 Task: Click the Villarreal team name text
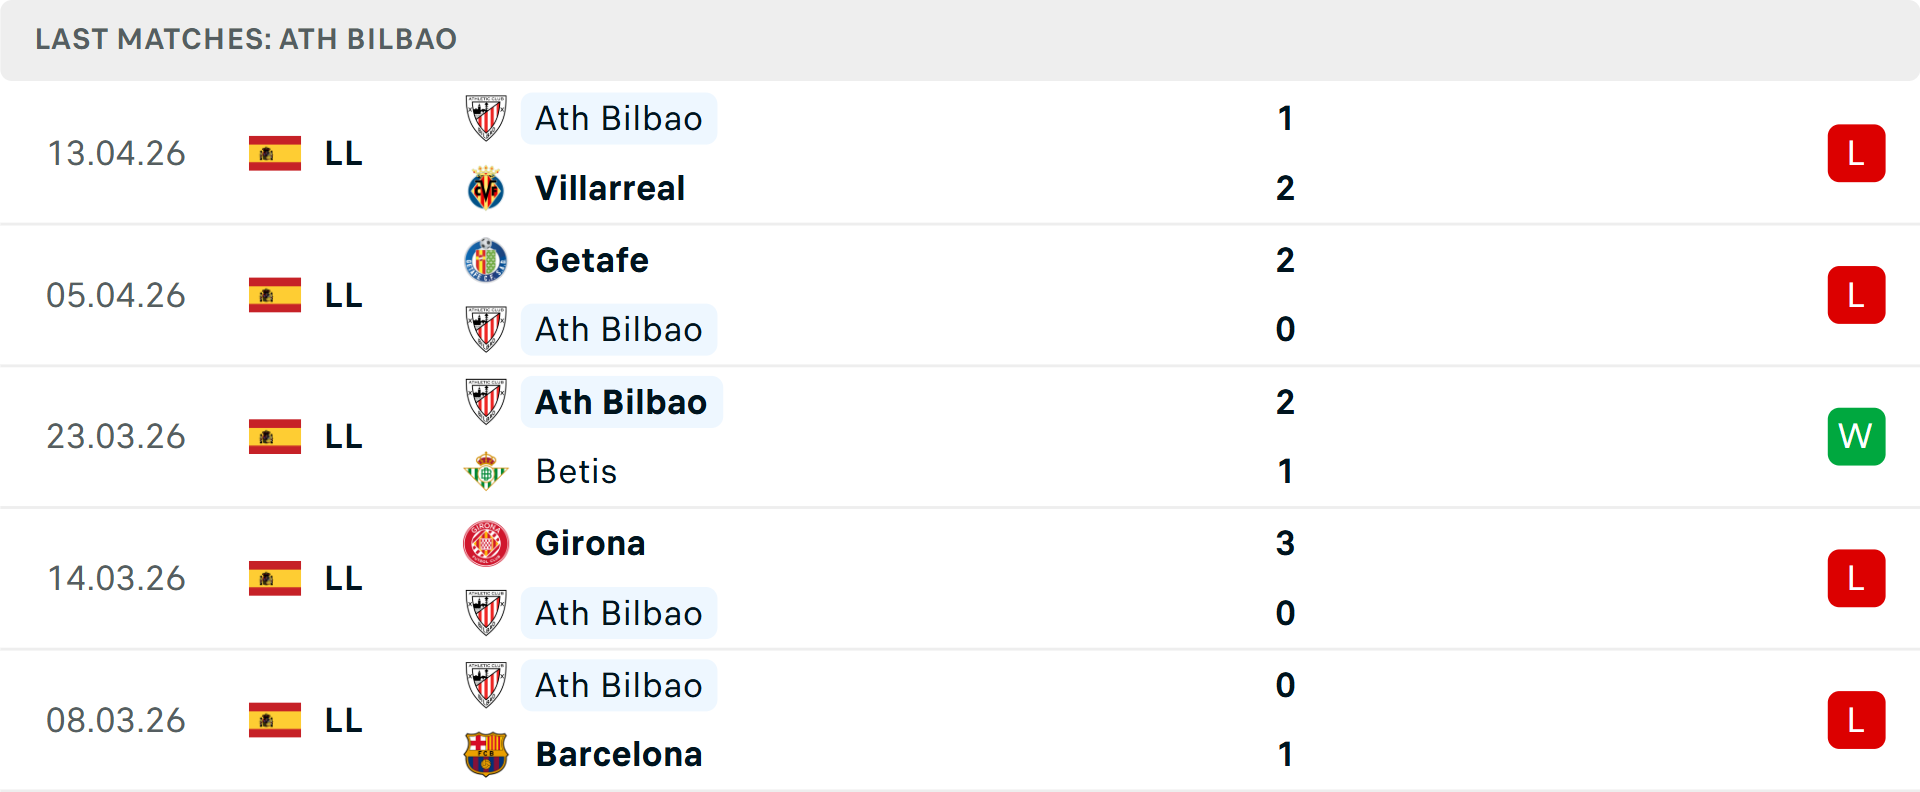(x=611, y=188)
